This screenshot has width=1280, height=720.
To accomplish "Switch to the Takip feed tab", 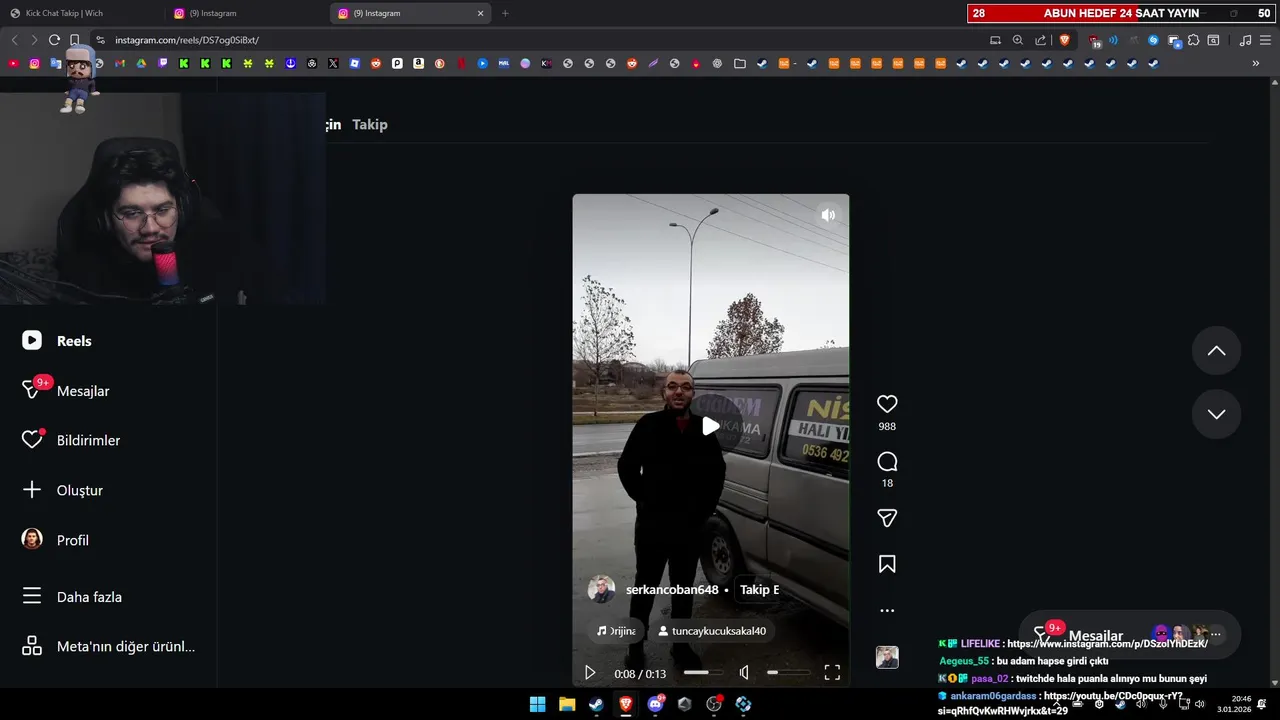I will 370,124.
